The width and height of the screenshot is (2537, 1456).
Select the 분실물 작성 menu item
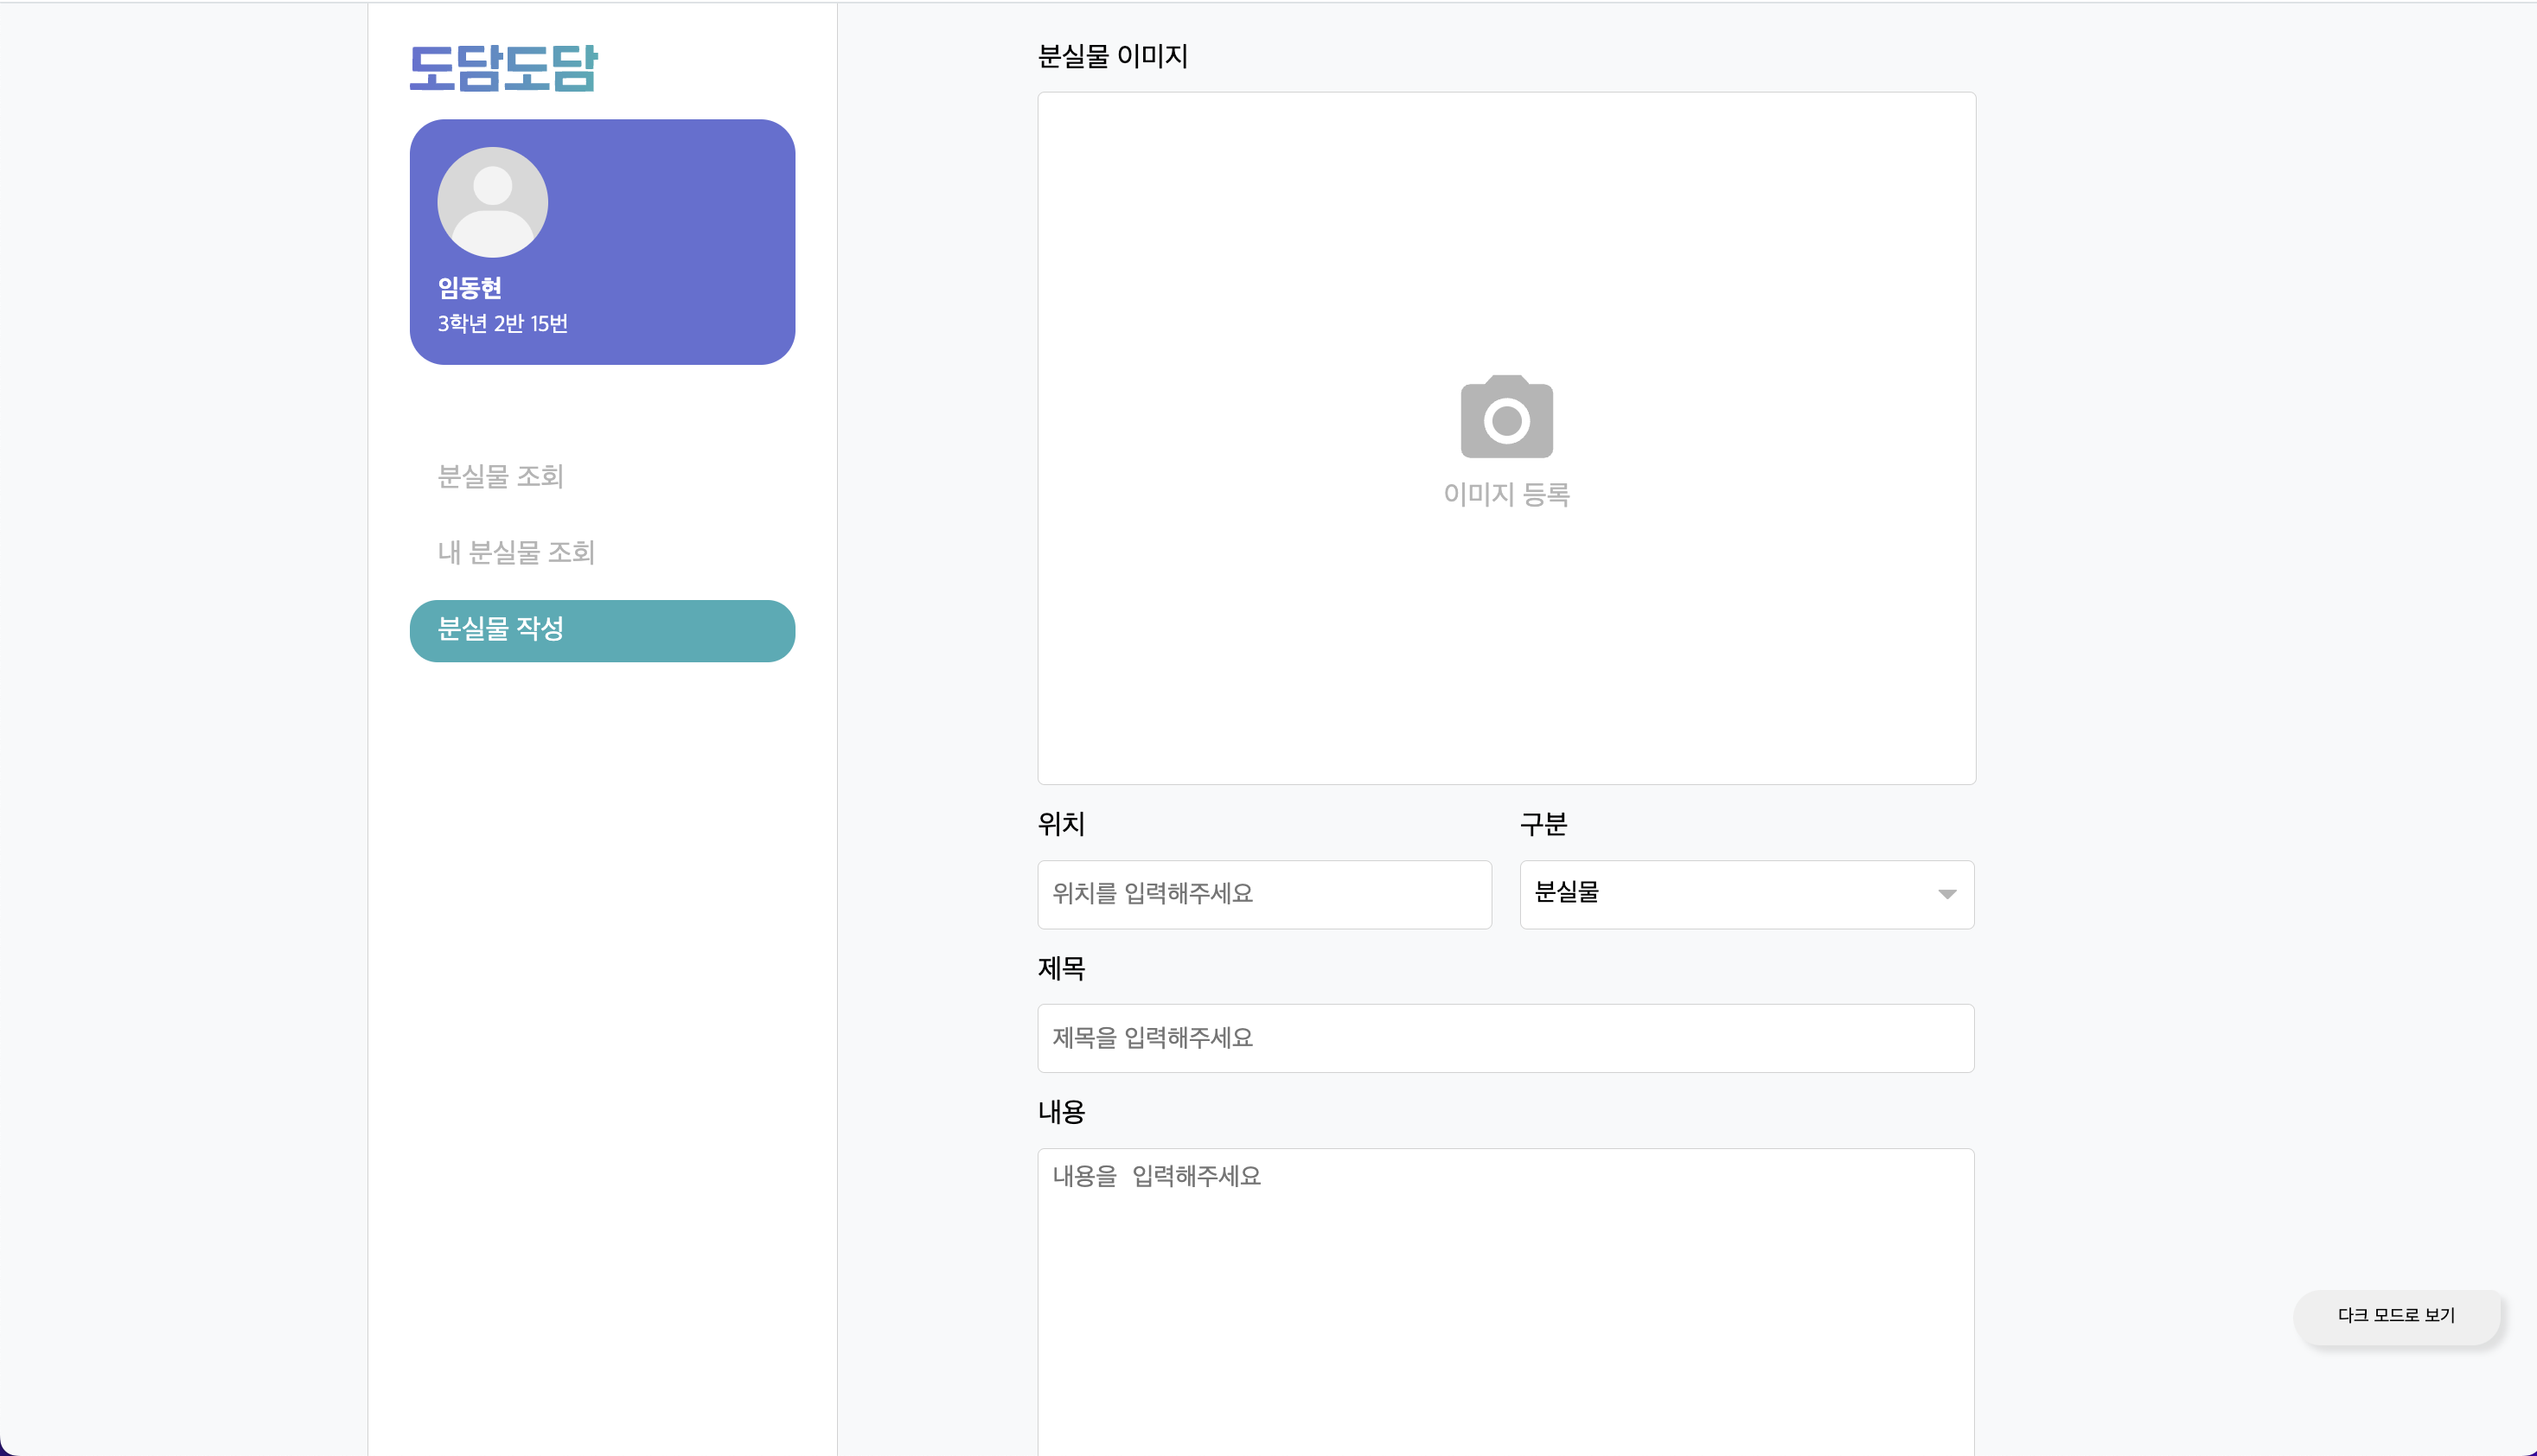tap(602, 630)
